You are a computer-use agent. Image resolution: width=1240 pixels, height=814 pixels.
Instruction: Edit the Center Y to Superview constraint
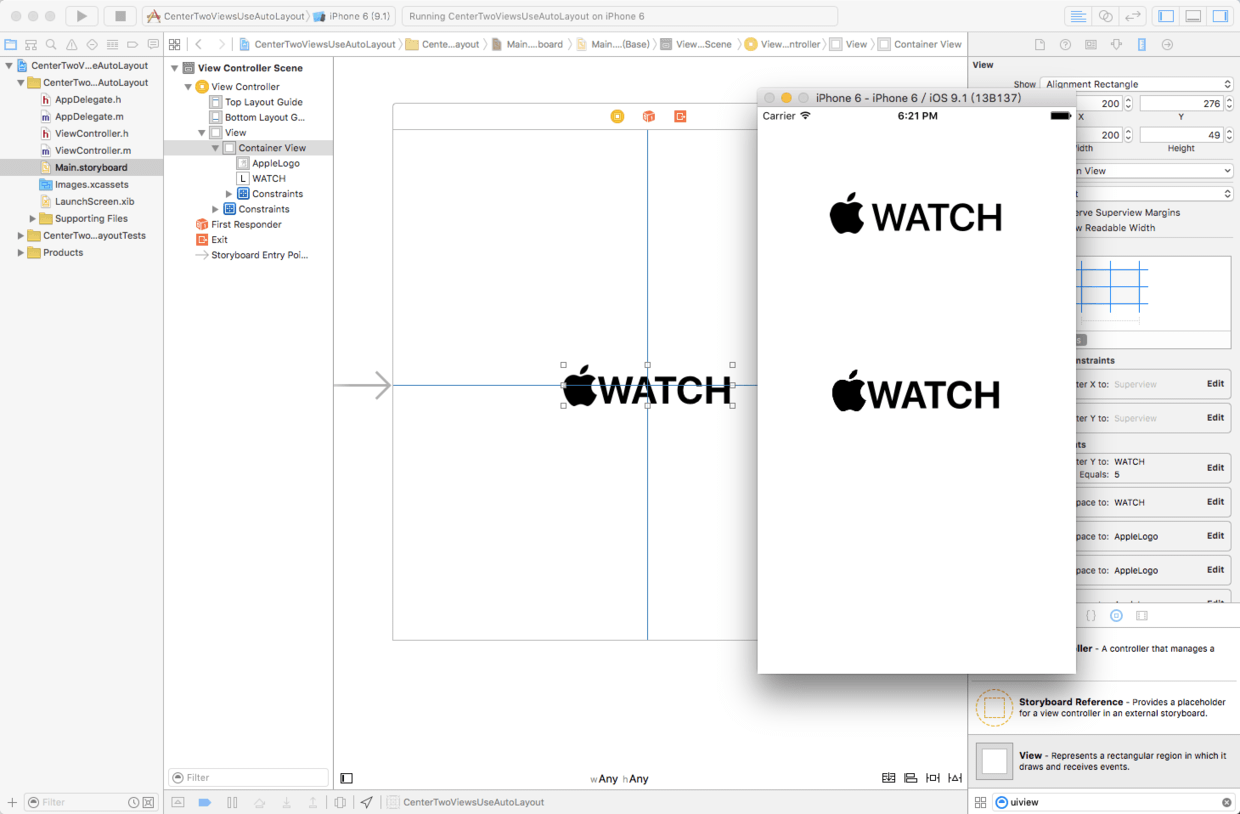(x=1215, y=418)
